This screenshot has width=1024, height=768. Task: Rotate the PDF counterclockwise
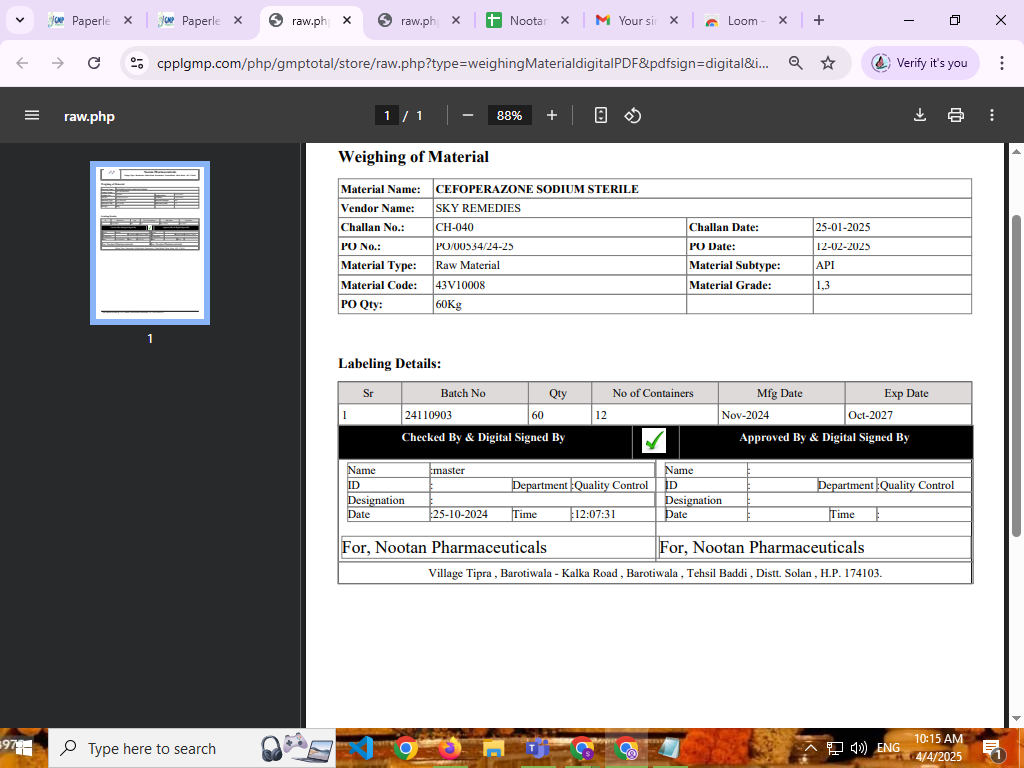pyautogui.click(x=632, y=115)
